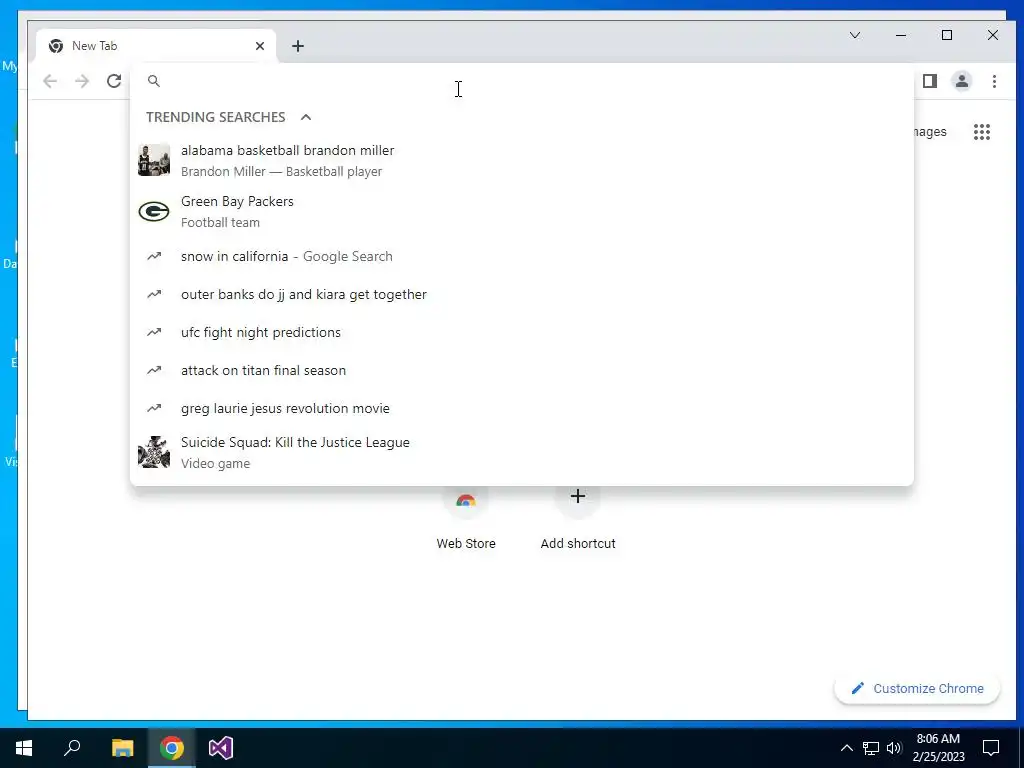Click the Chrome taskbar icon
The height and width of the screenshot is (768, 1024).
click(x=172, y=748)
